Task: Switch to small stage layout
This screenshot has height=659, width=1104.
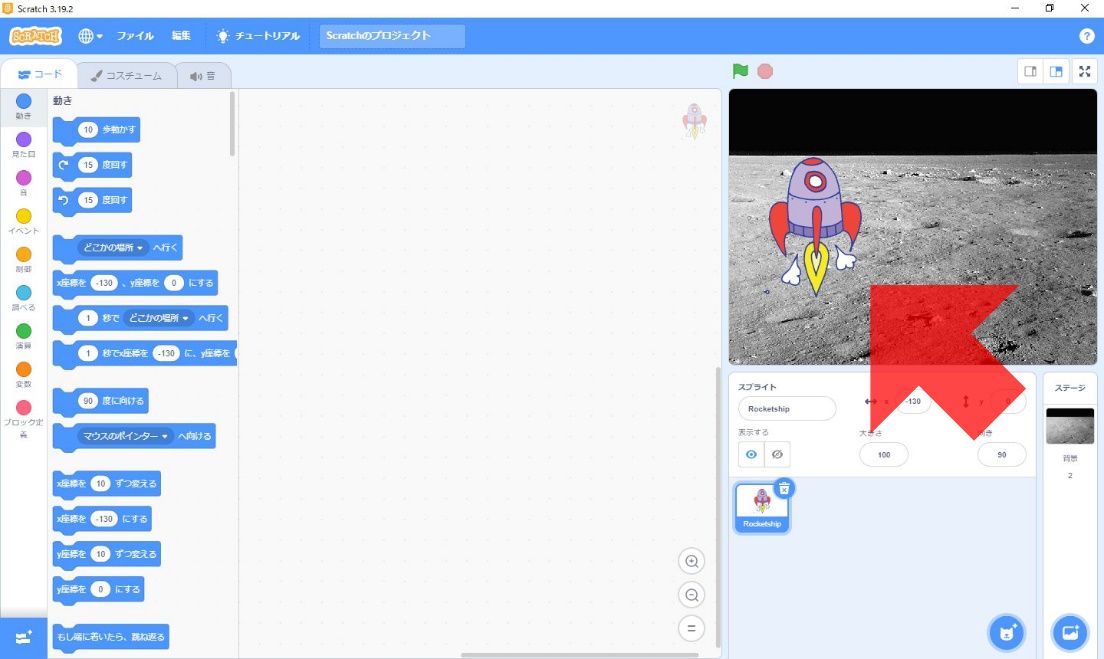Action: (1030, 71)
